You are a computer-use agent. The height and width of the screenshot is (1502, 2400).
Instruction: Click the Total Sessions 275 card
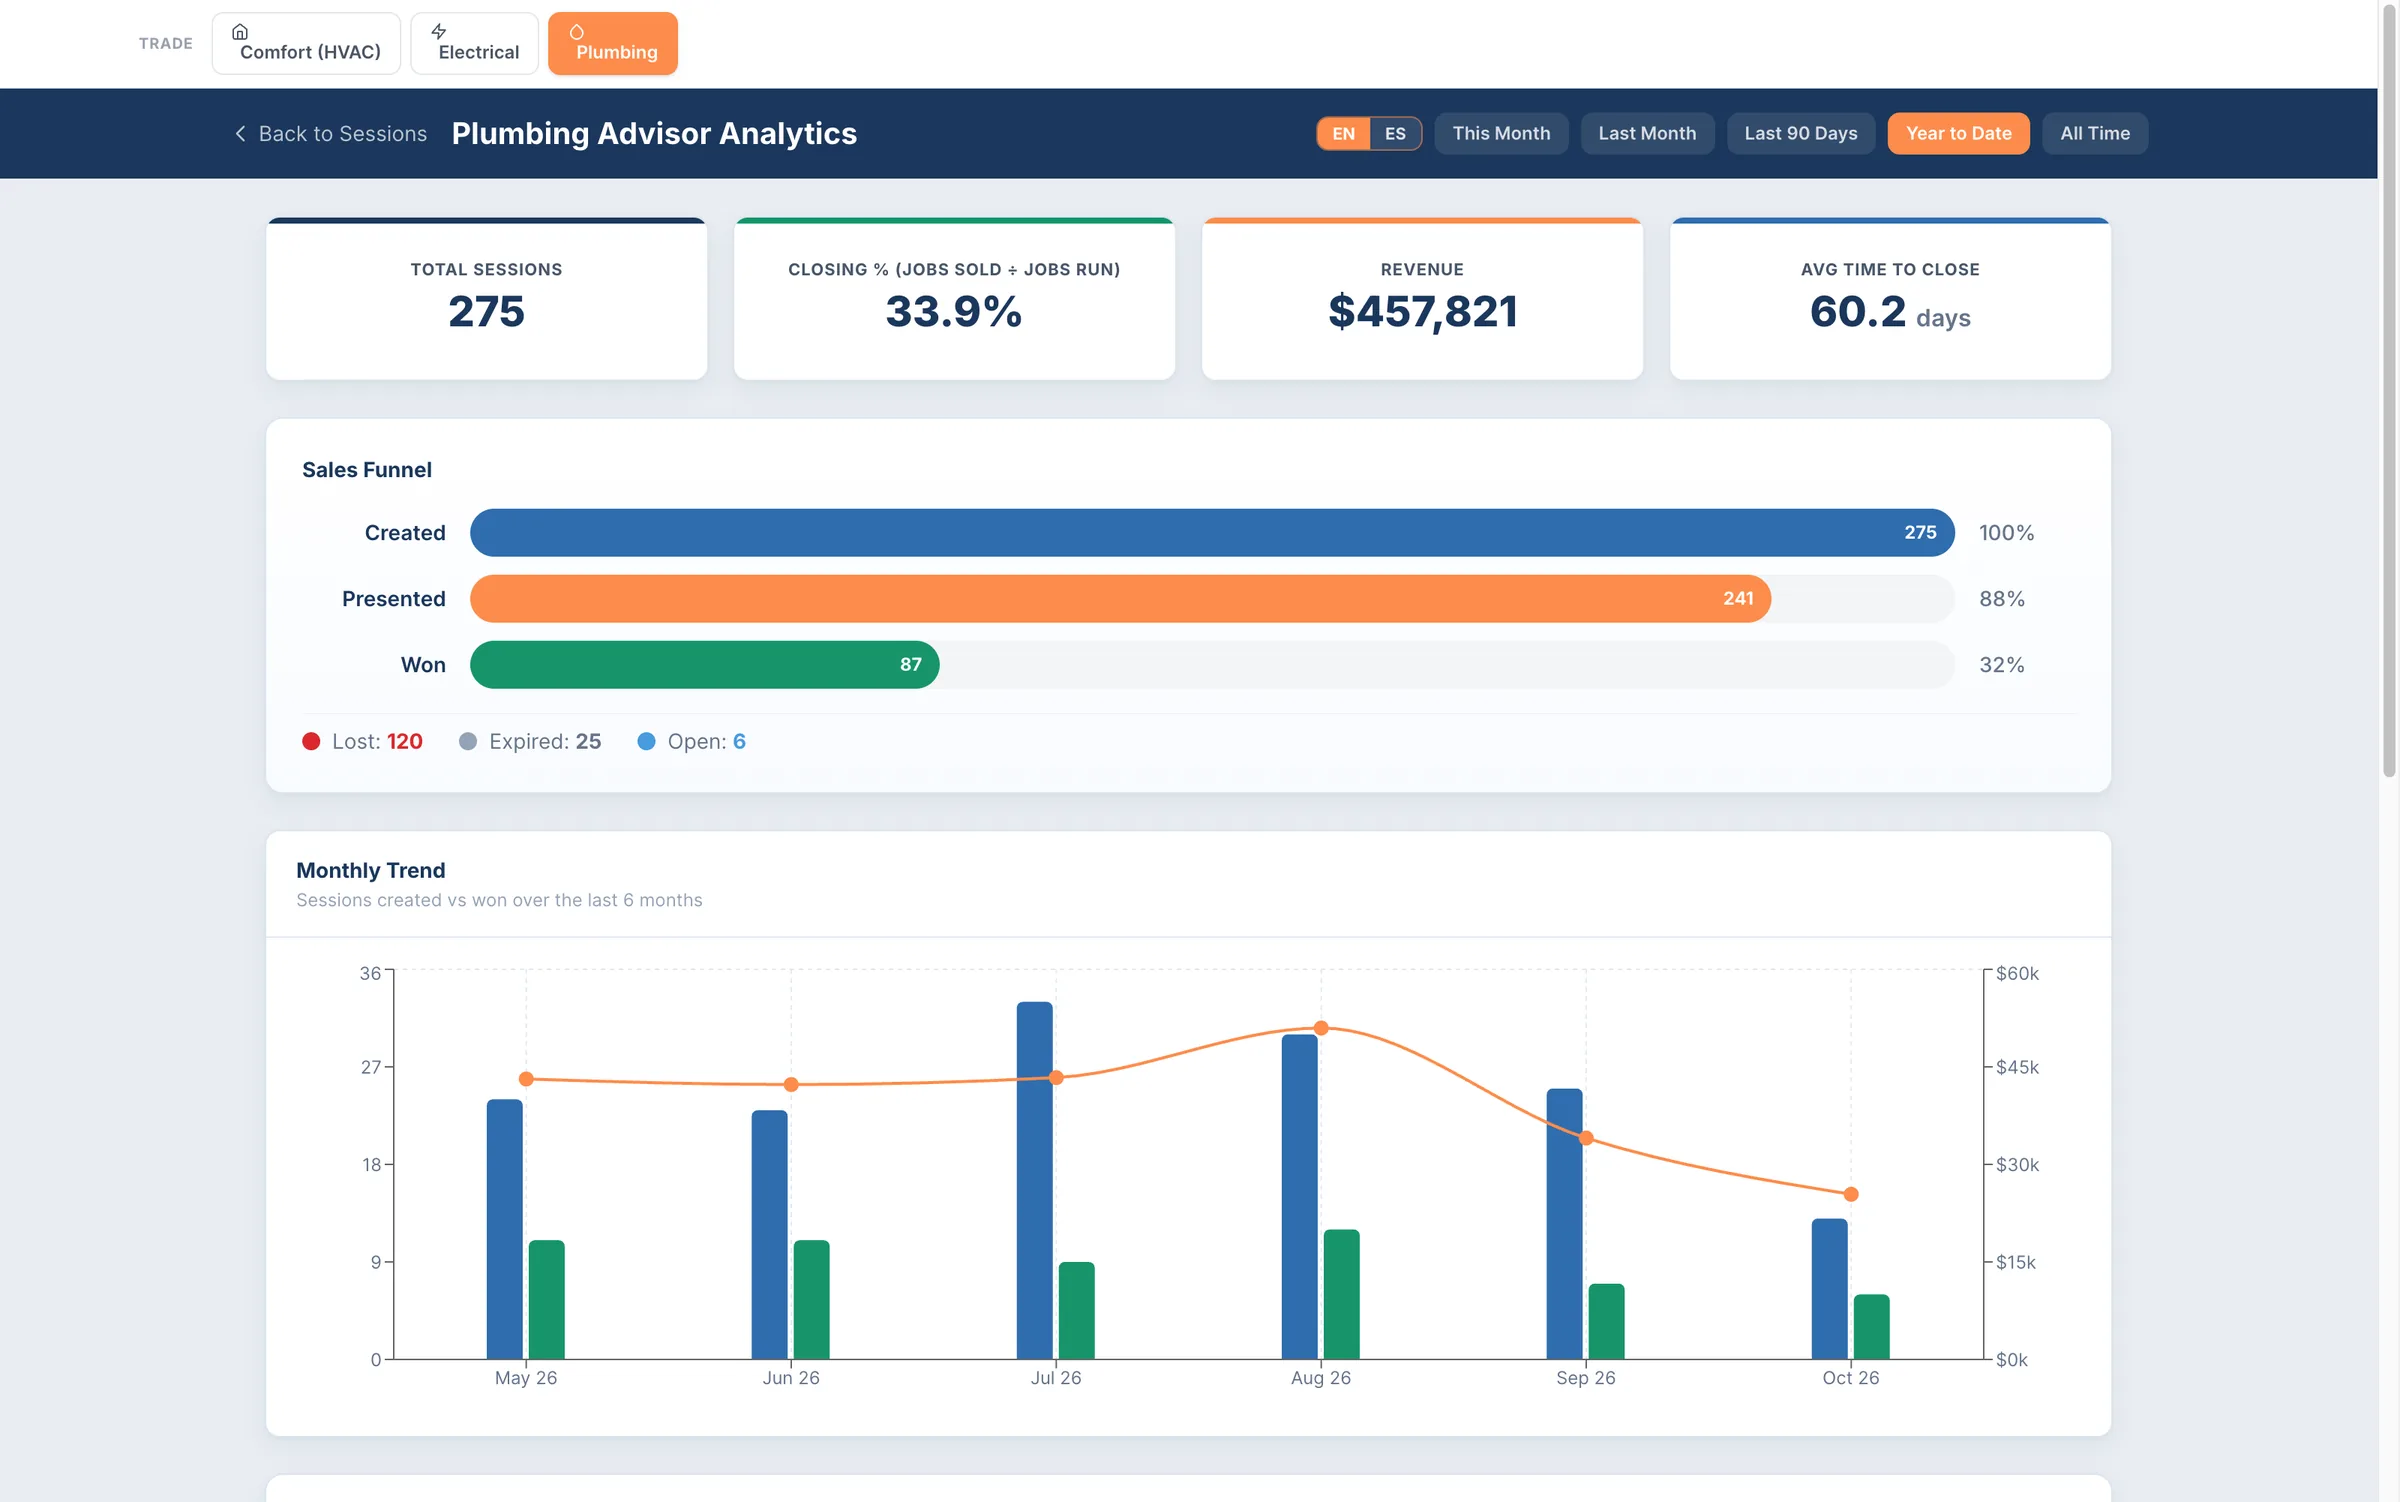[486, 298]
